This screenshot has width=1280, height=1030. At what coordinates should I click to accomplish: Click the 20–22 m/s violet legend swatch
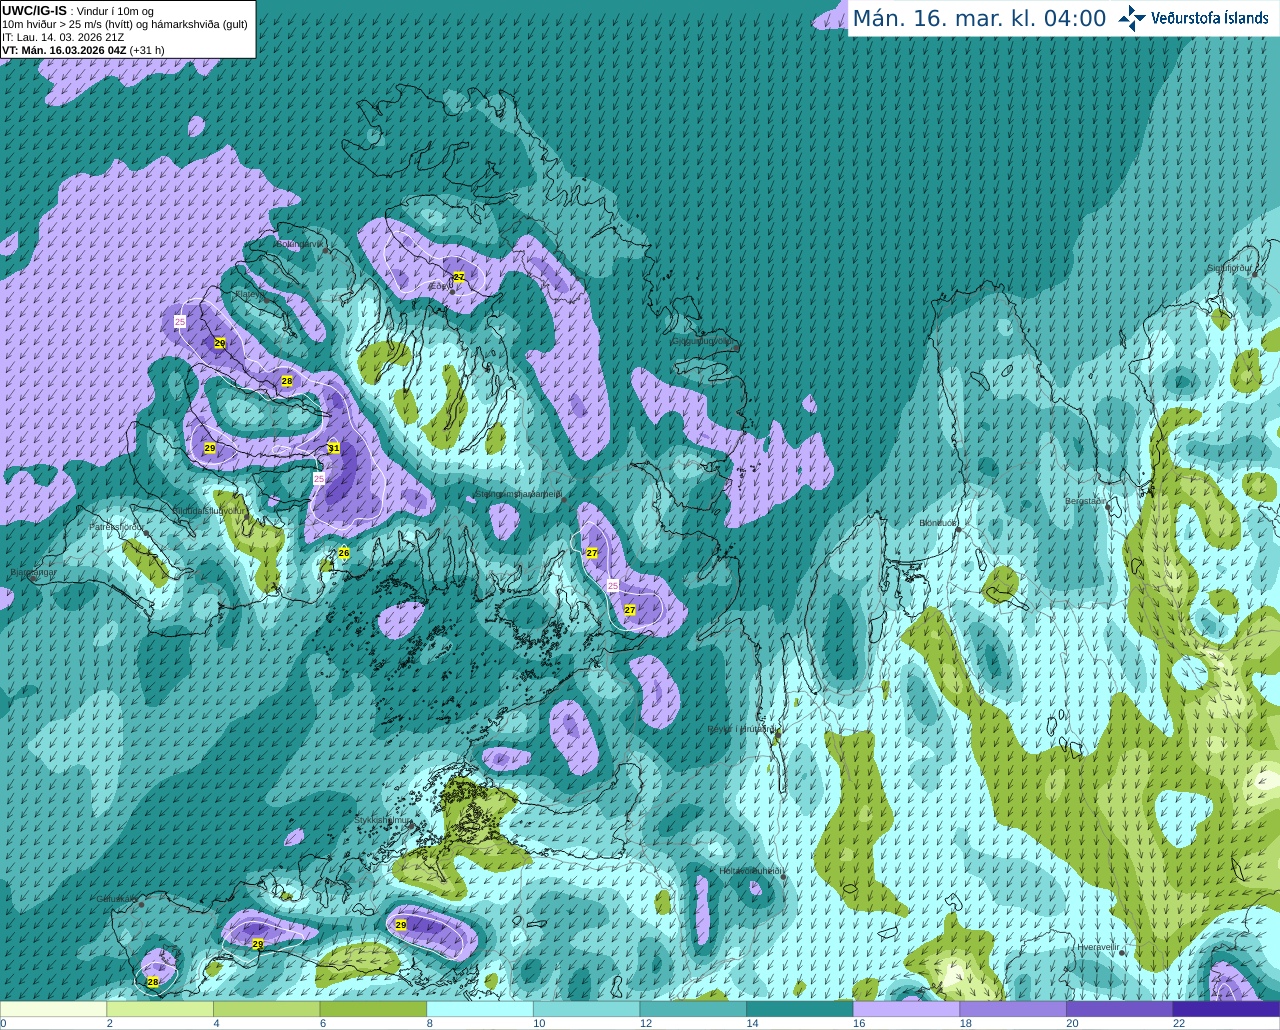(x=1120, y=1009)
